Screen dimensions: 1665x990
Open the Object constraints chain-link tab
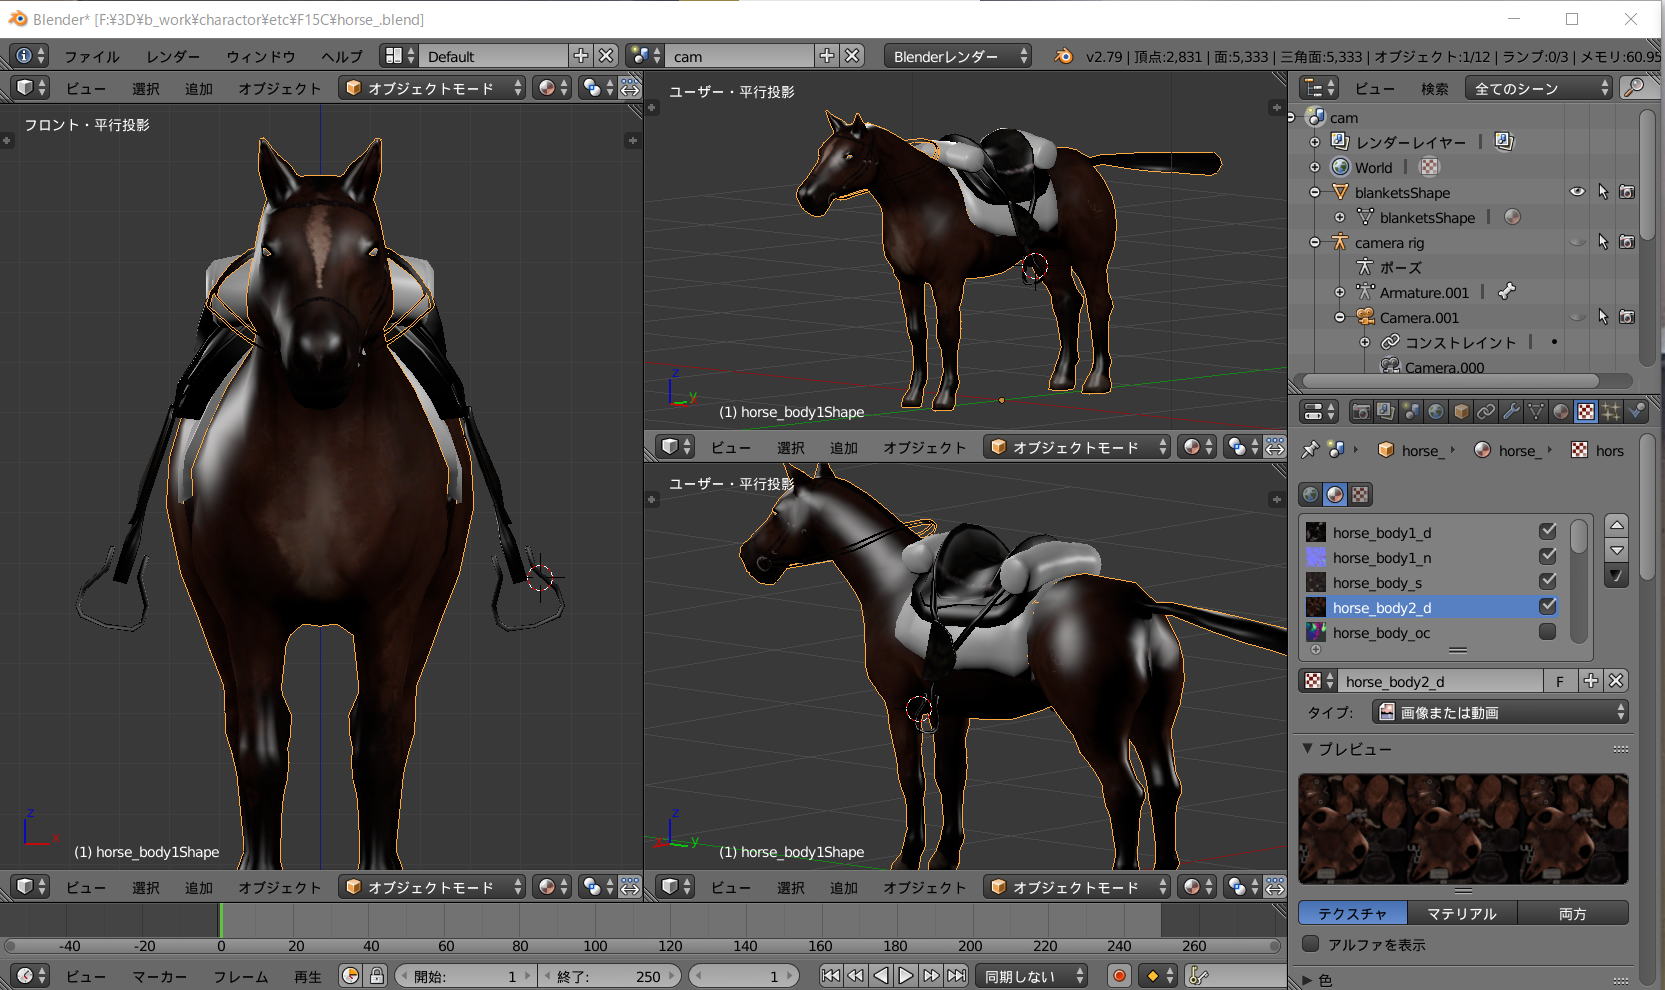pos(1486,412)
